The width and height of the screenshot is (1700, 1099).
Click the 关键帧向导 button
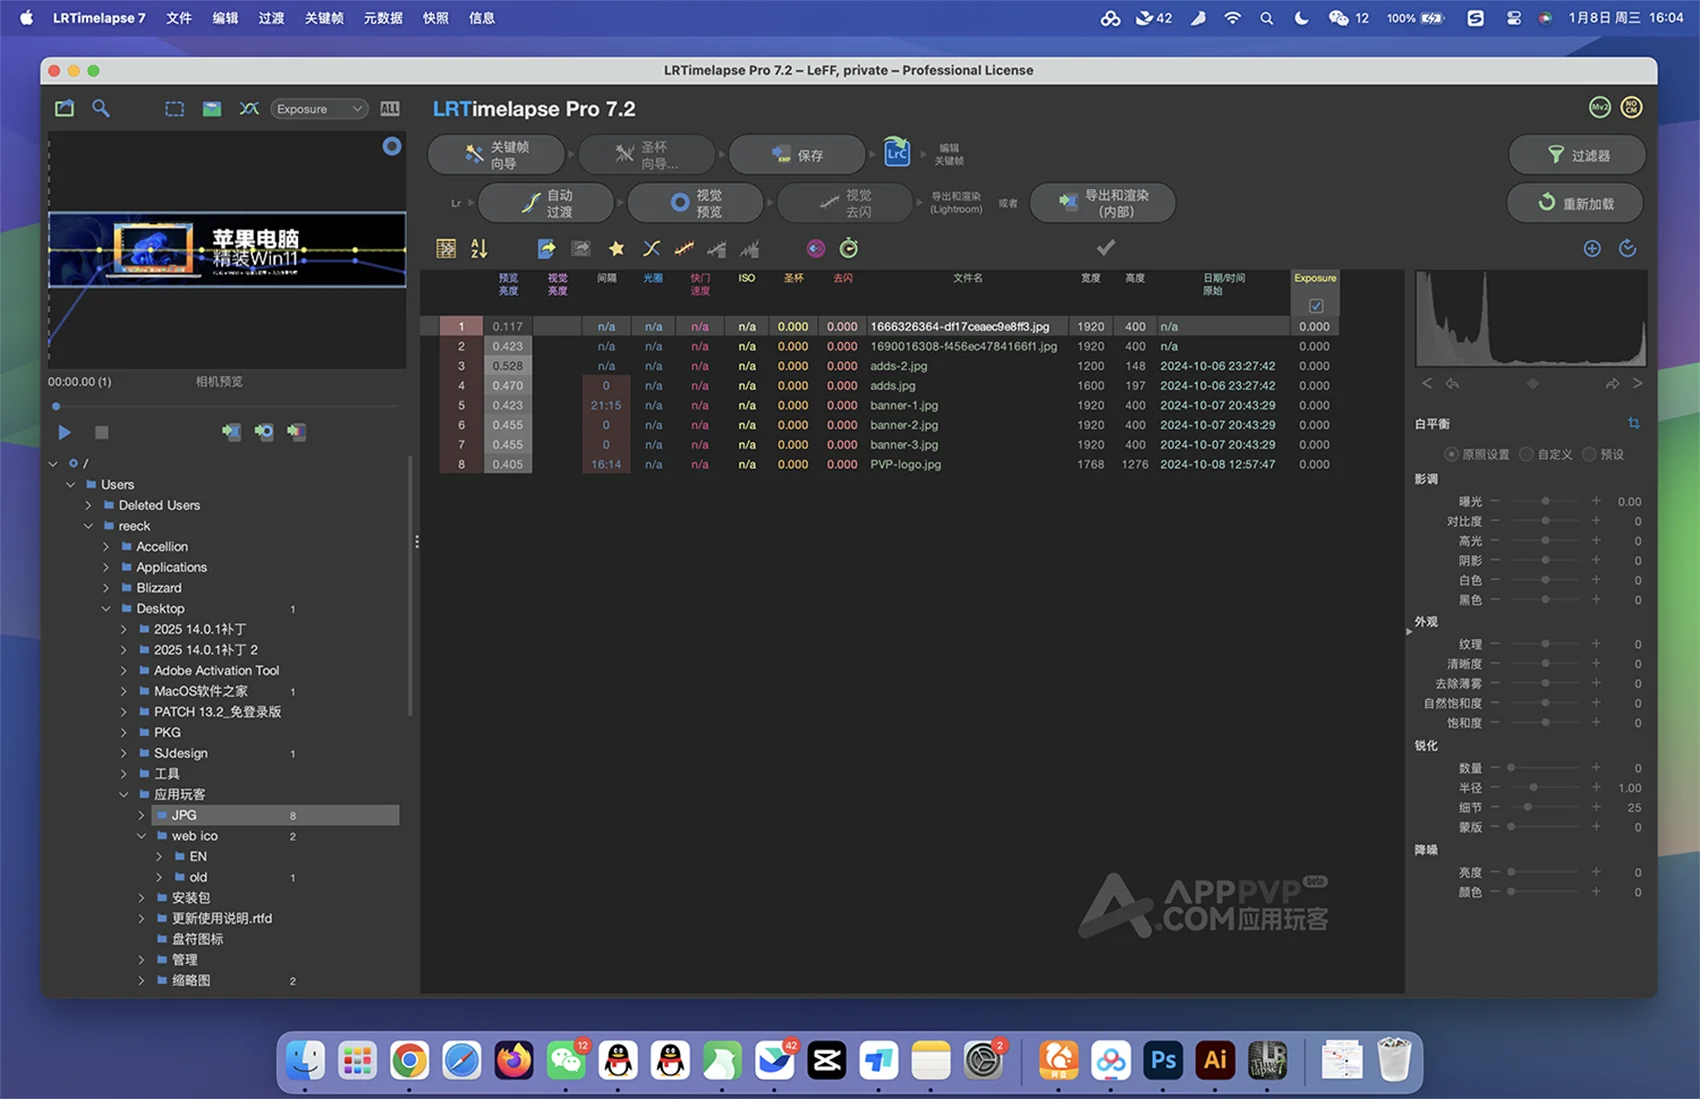point(497,155)
